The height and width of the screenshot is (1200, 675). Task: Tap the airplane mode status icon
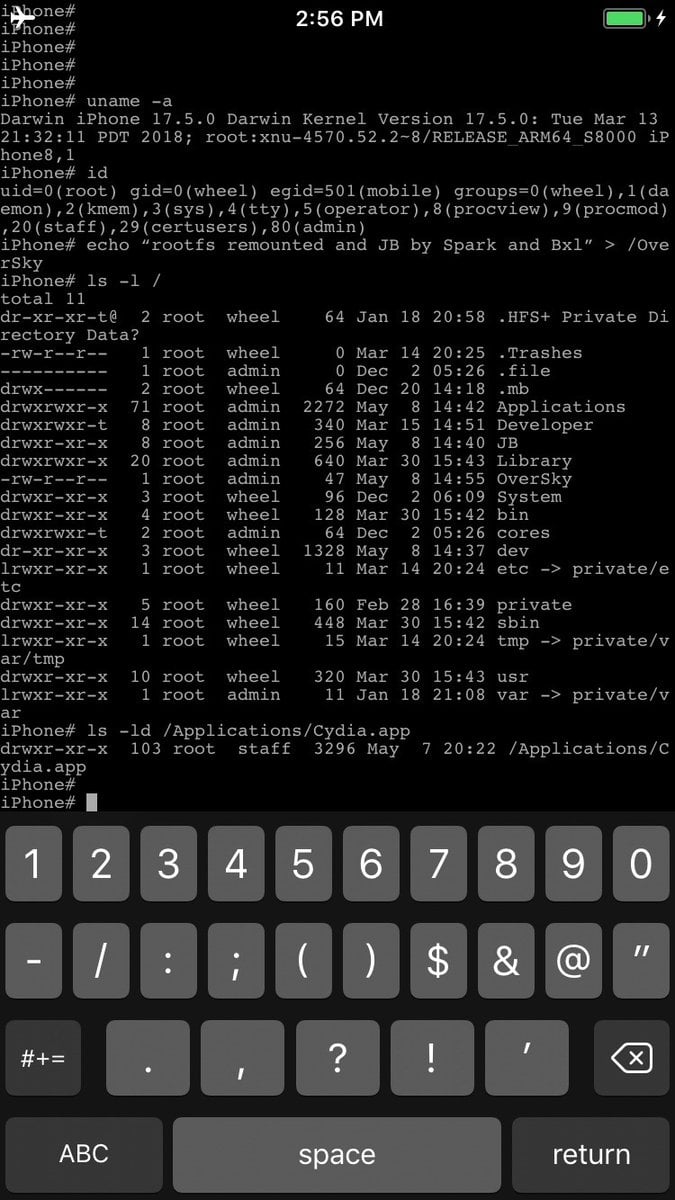tap(19, 17)
